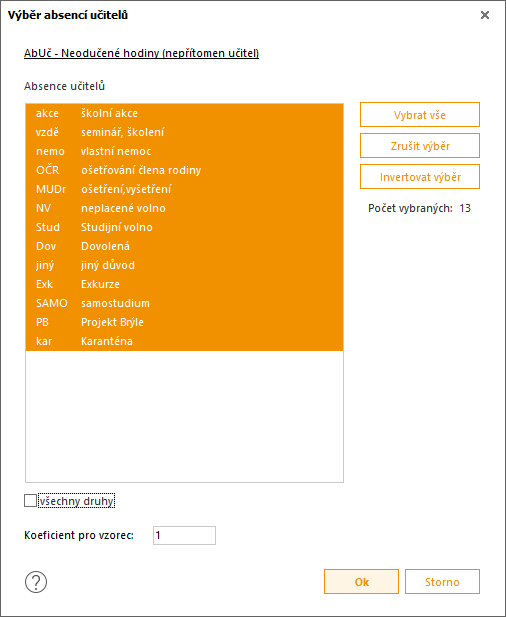Enable the 'všechny druhy' checkbox
506x617 pixels.
[30, 501]
